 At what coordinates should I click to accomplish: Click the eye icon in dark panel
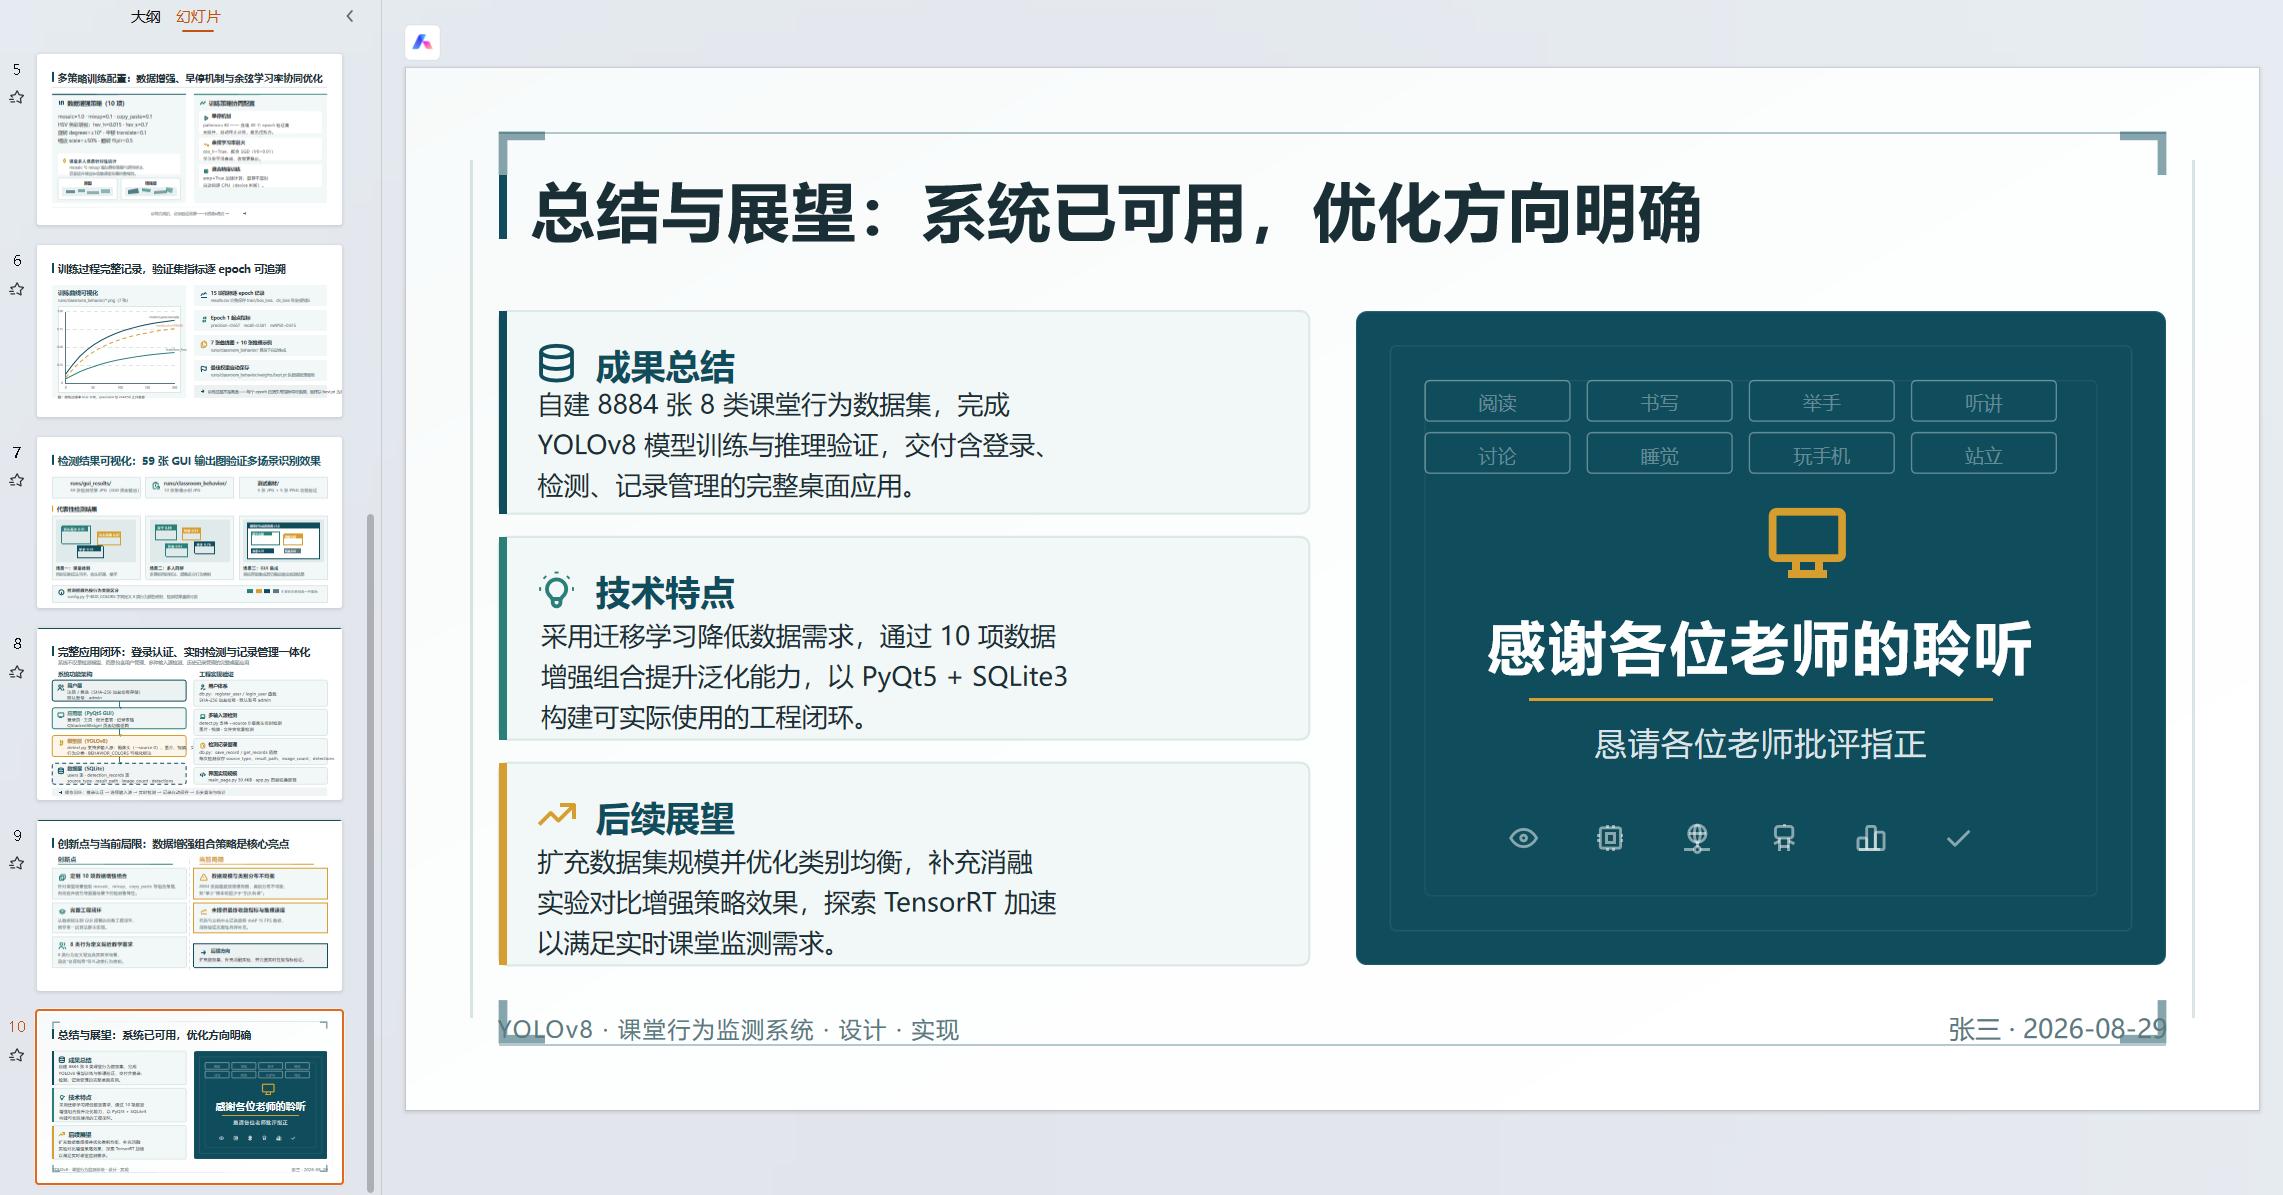[1523, 838]
